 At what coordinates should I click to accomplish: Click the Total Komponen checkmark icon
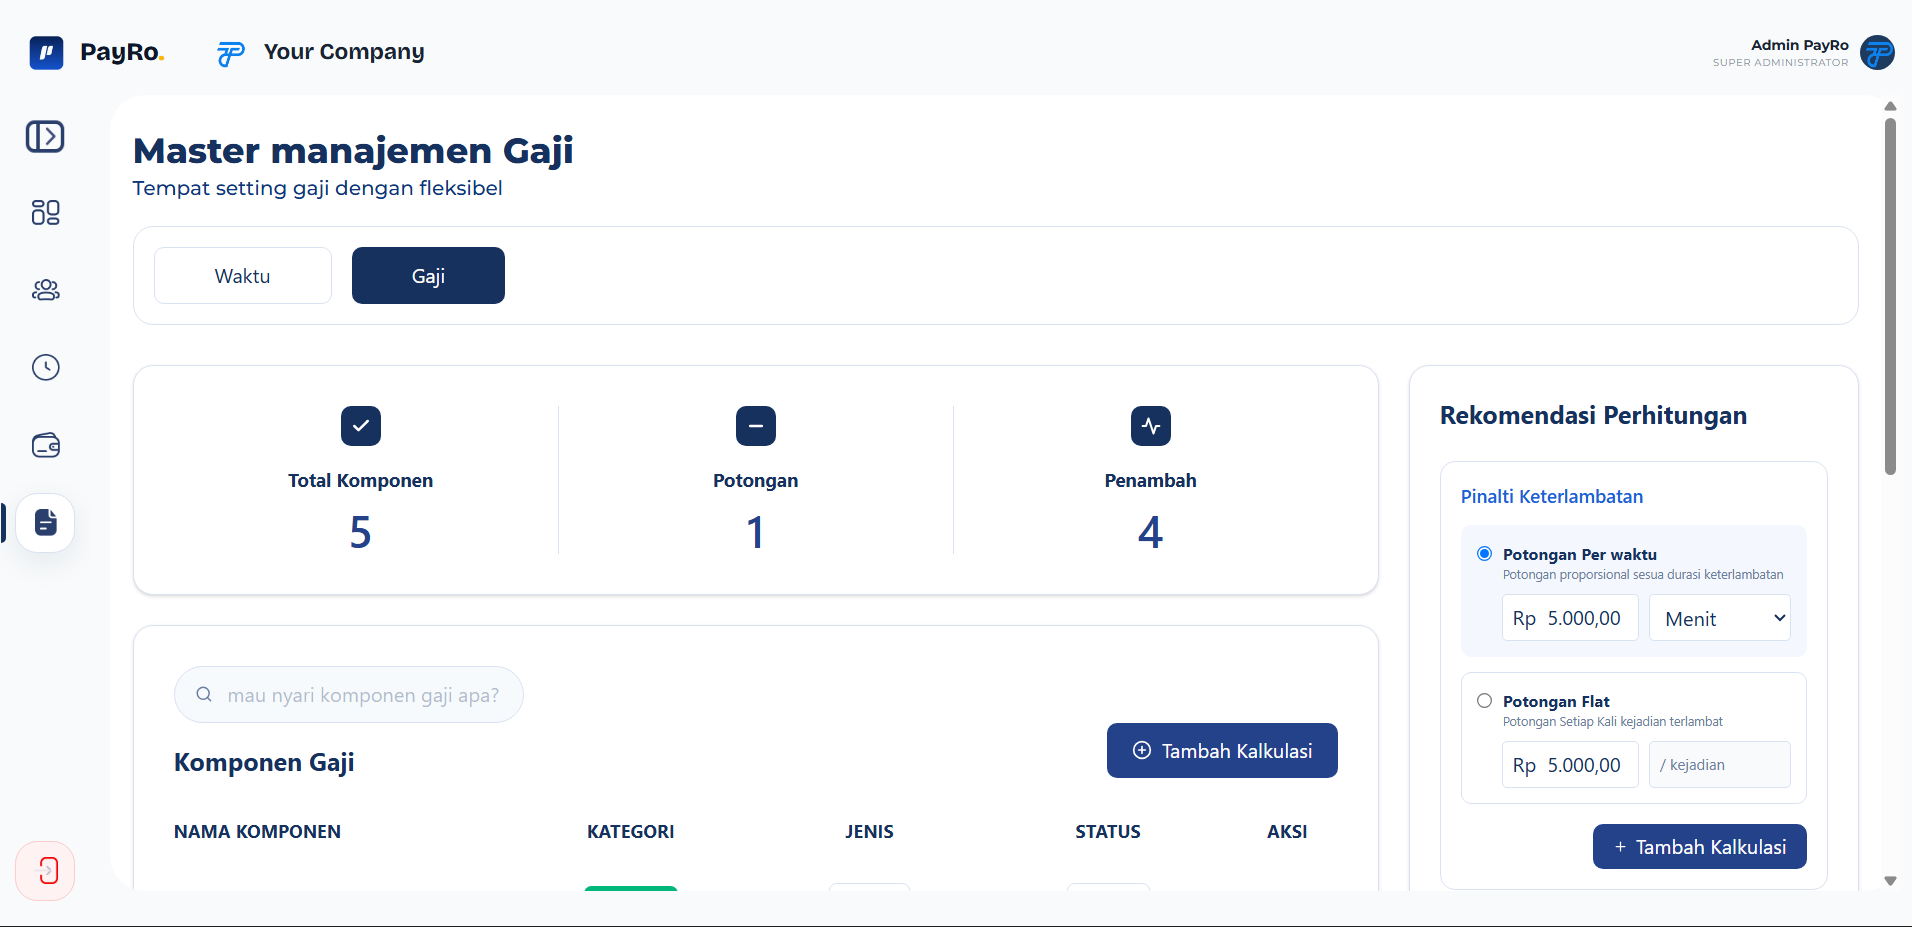tap(360, 426)
